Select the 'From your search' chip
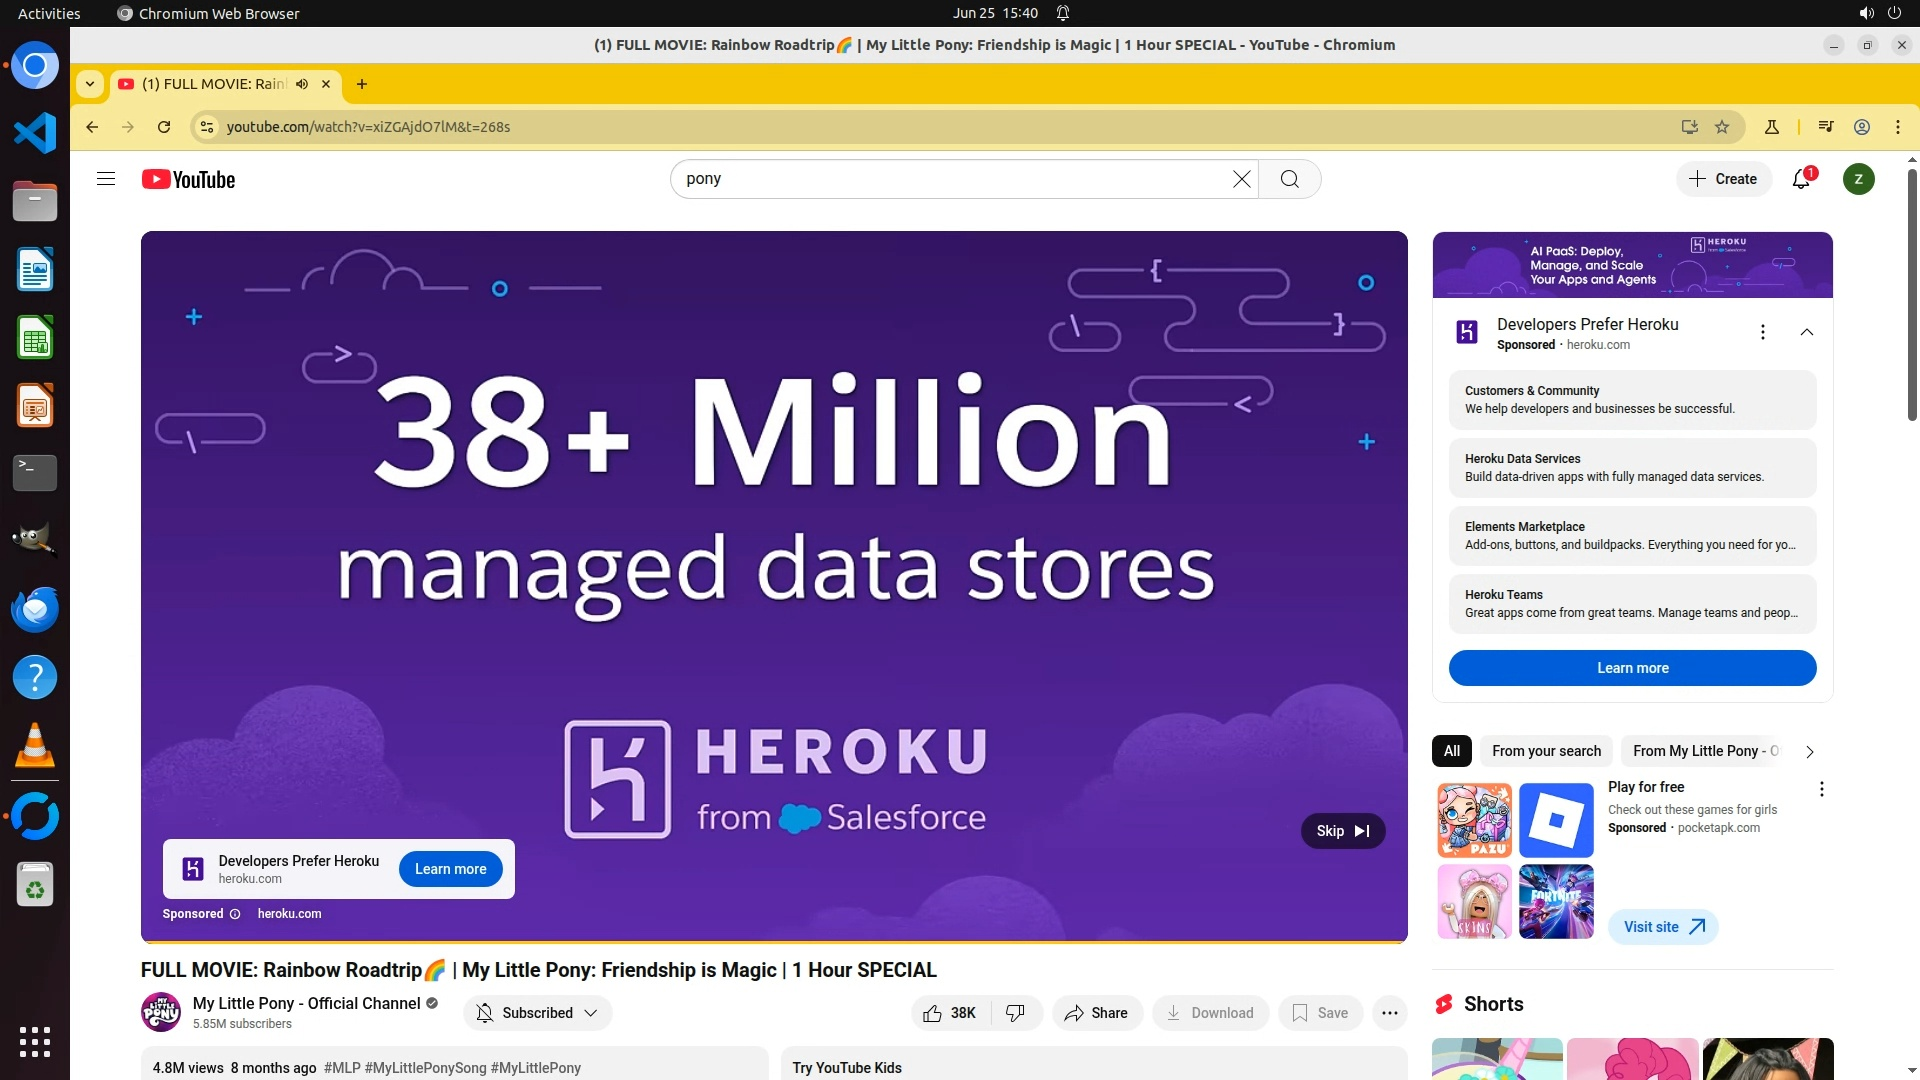 coord(1546,751)
